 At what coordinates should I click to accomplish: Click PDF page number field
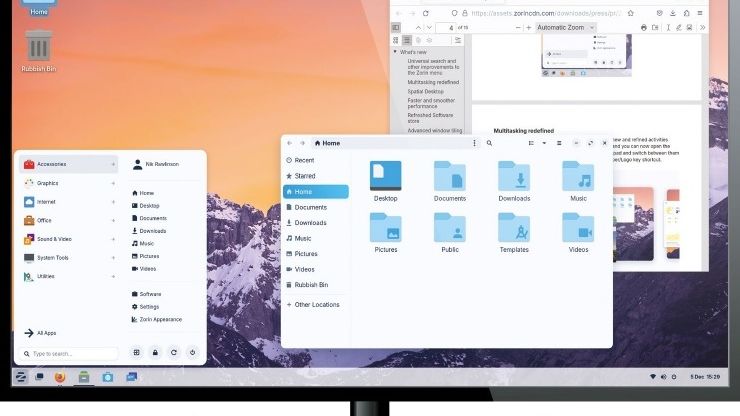(446, 27)
